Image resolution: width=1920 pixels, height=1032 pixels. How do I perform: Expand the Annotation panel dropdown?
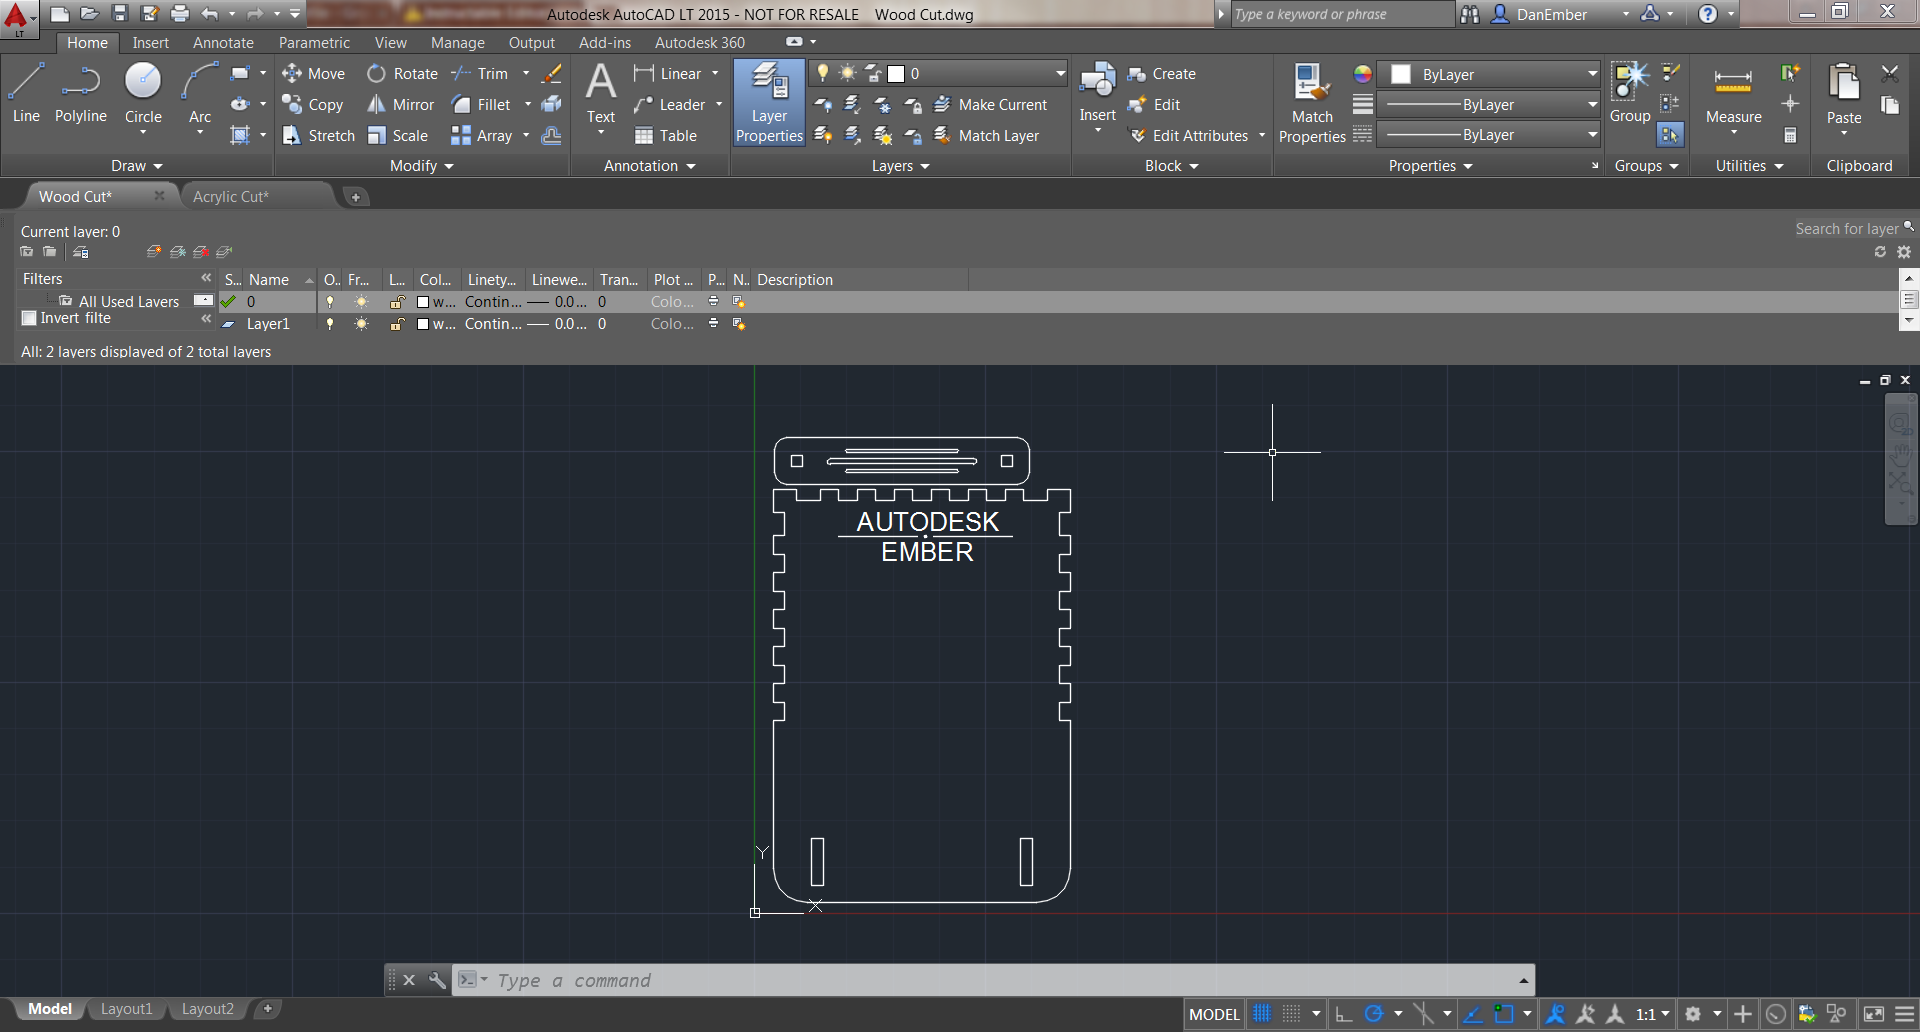pos(650,166)
